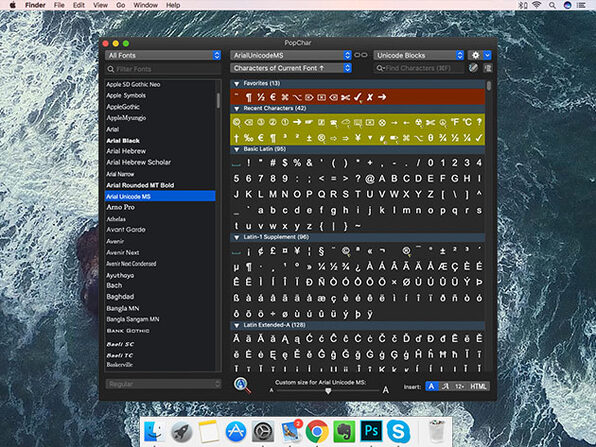Screen dimensions: 596x447
Task: Click the small A at slider start
Action: 271,390
